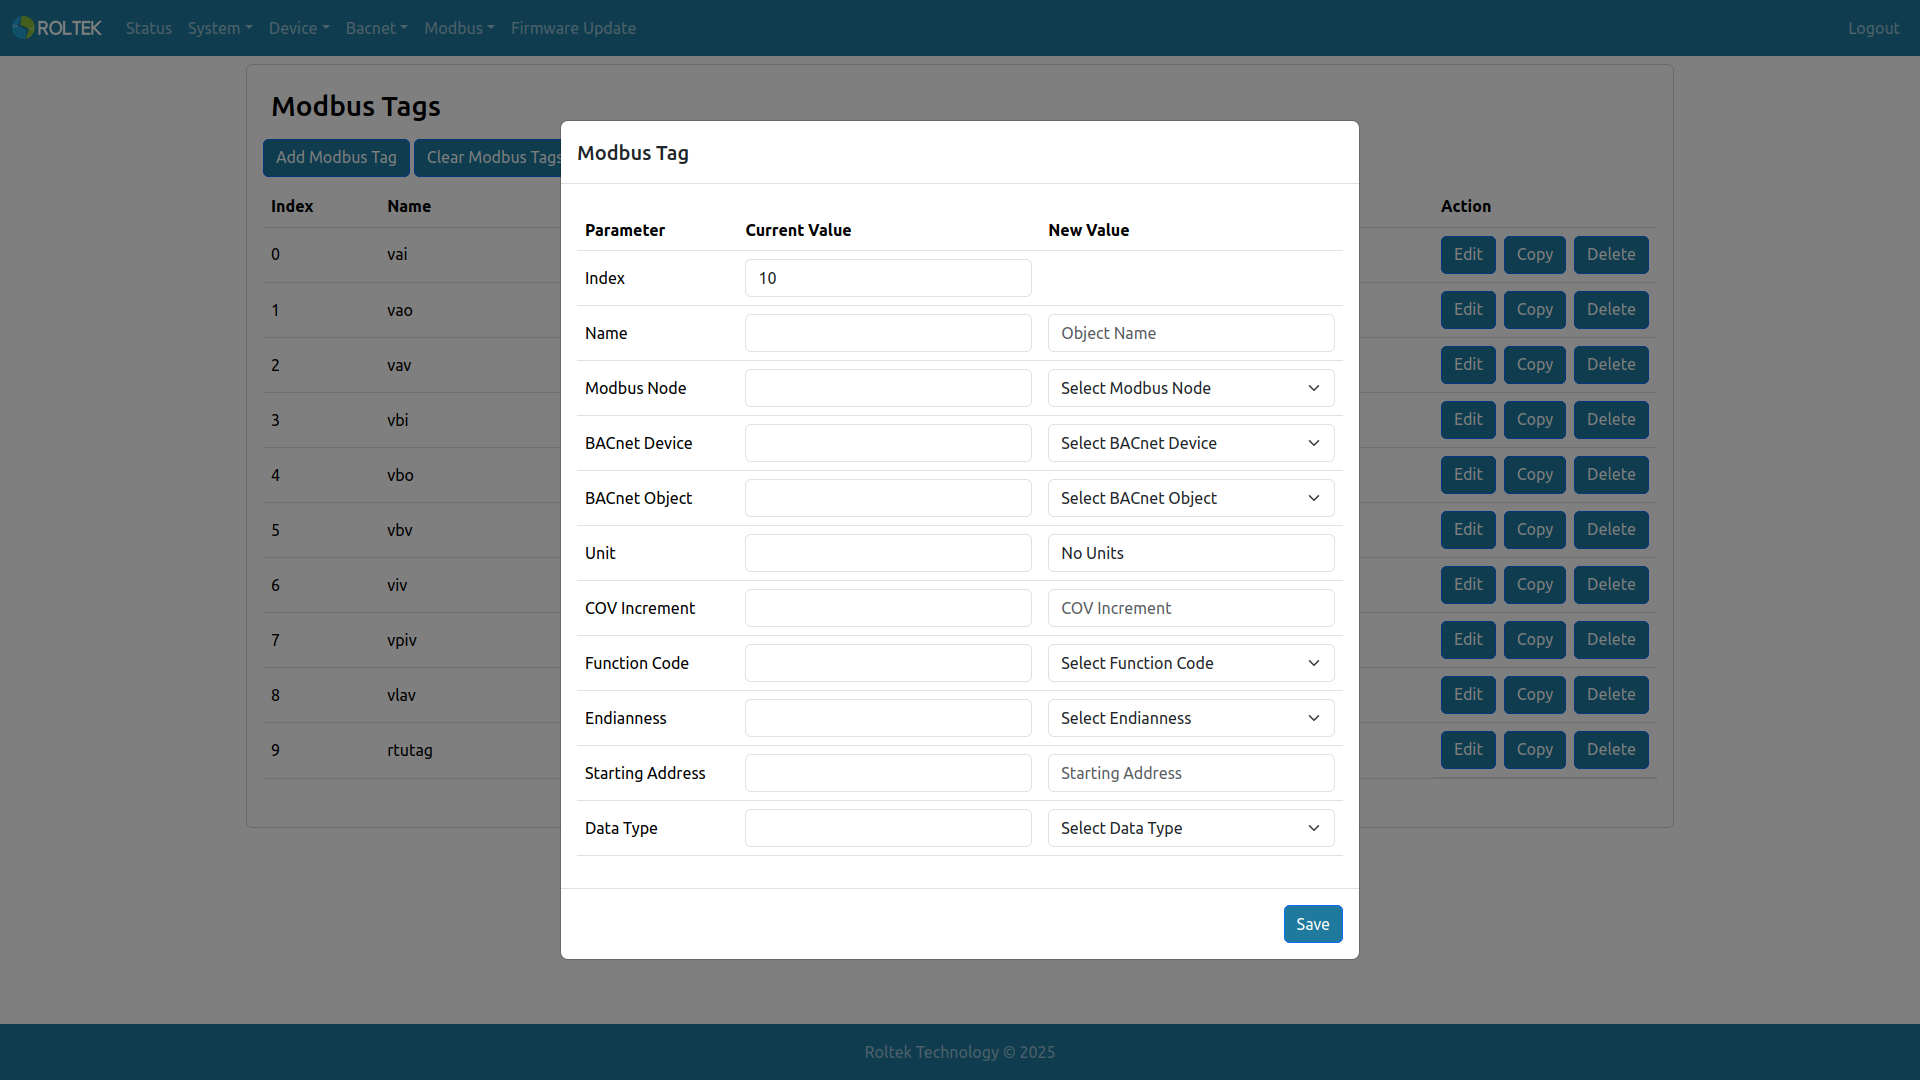Click Endianness current value field
1920x1080 pixels.
coord(888,718)
